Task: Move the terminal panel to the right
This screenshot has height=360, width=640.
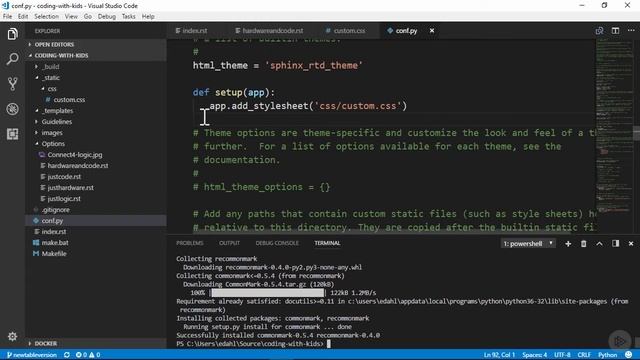Action: (x=616, y=244)
